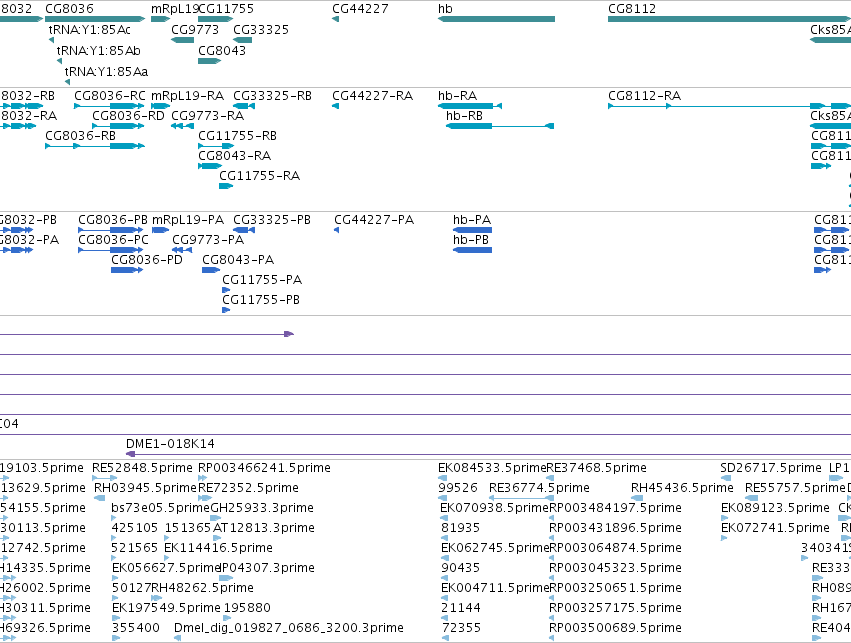851x643 pixels.
Task: Select CG8043-RA transcript label
Action: pyautogui.click(x=234, y=156)
